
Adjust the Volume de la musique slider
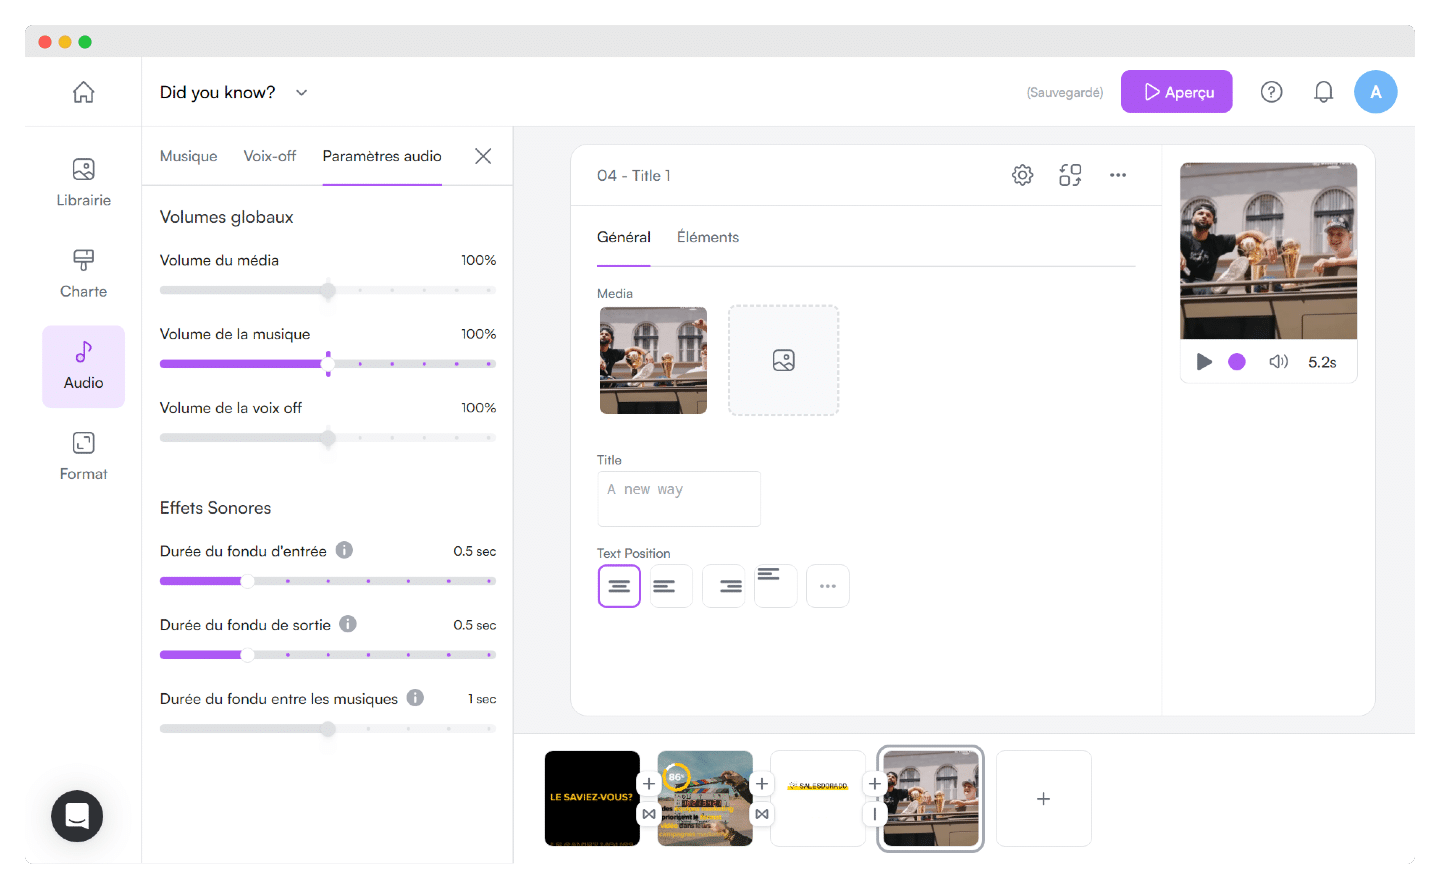click(x=328, y=364)
